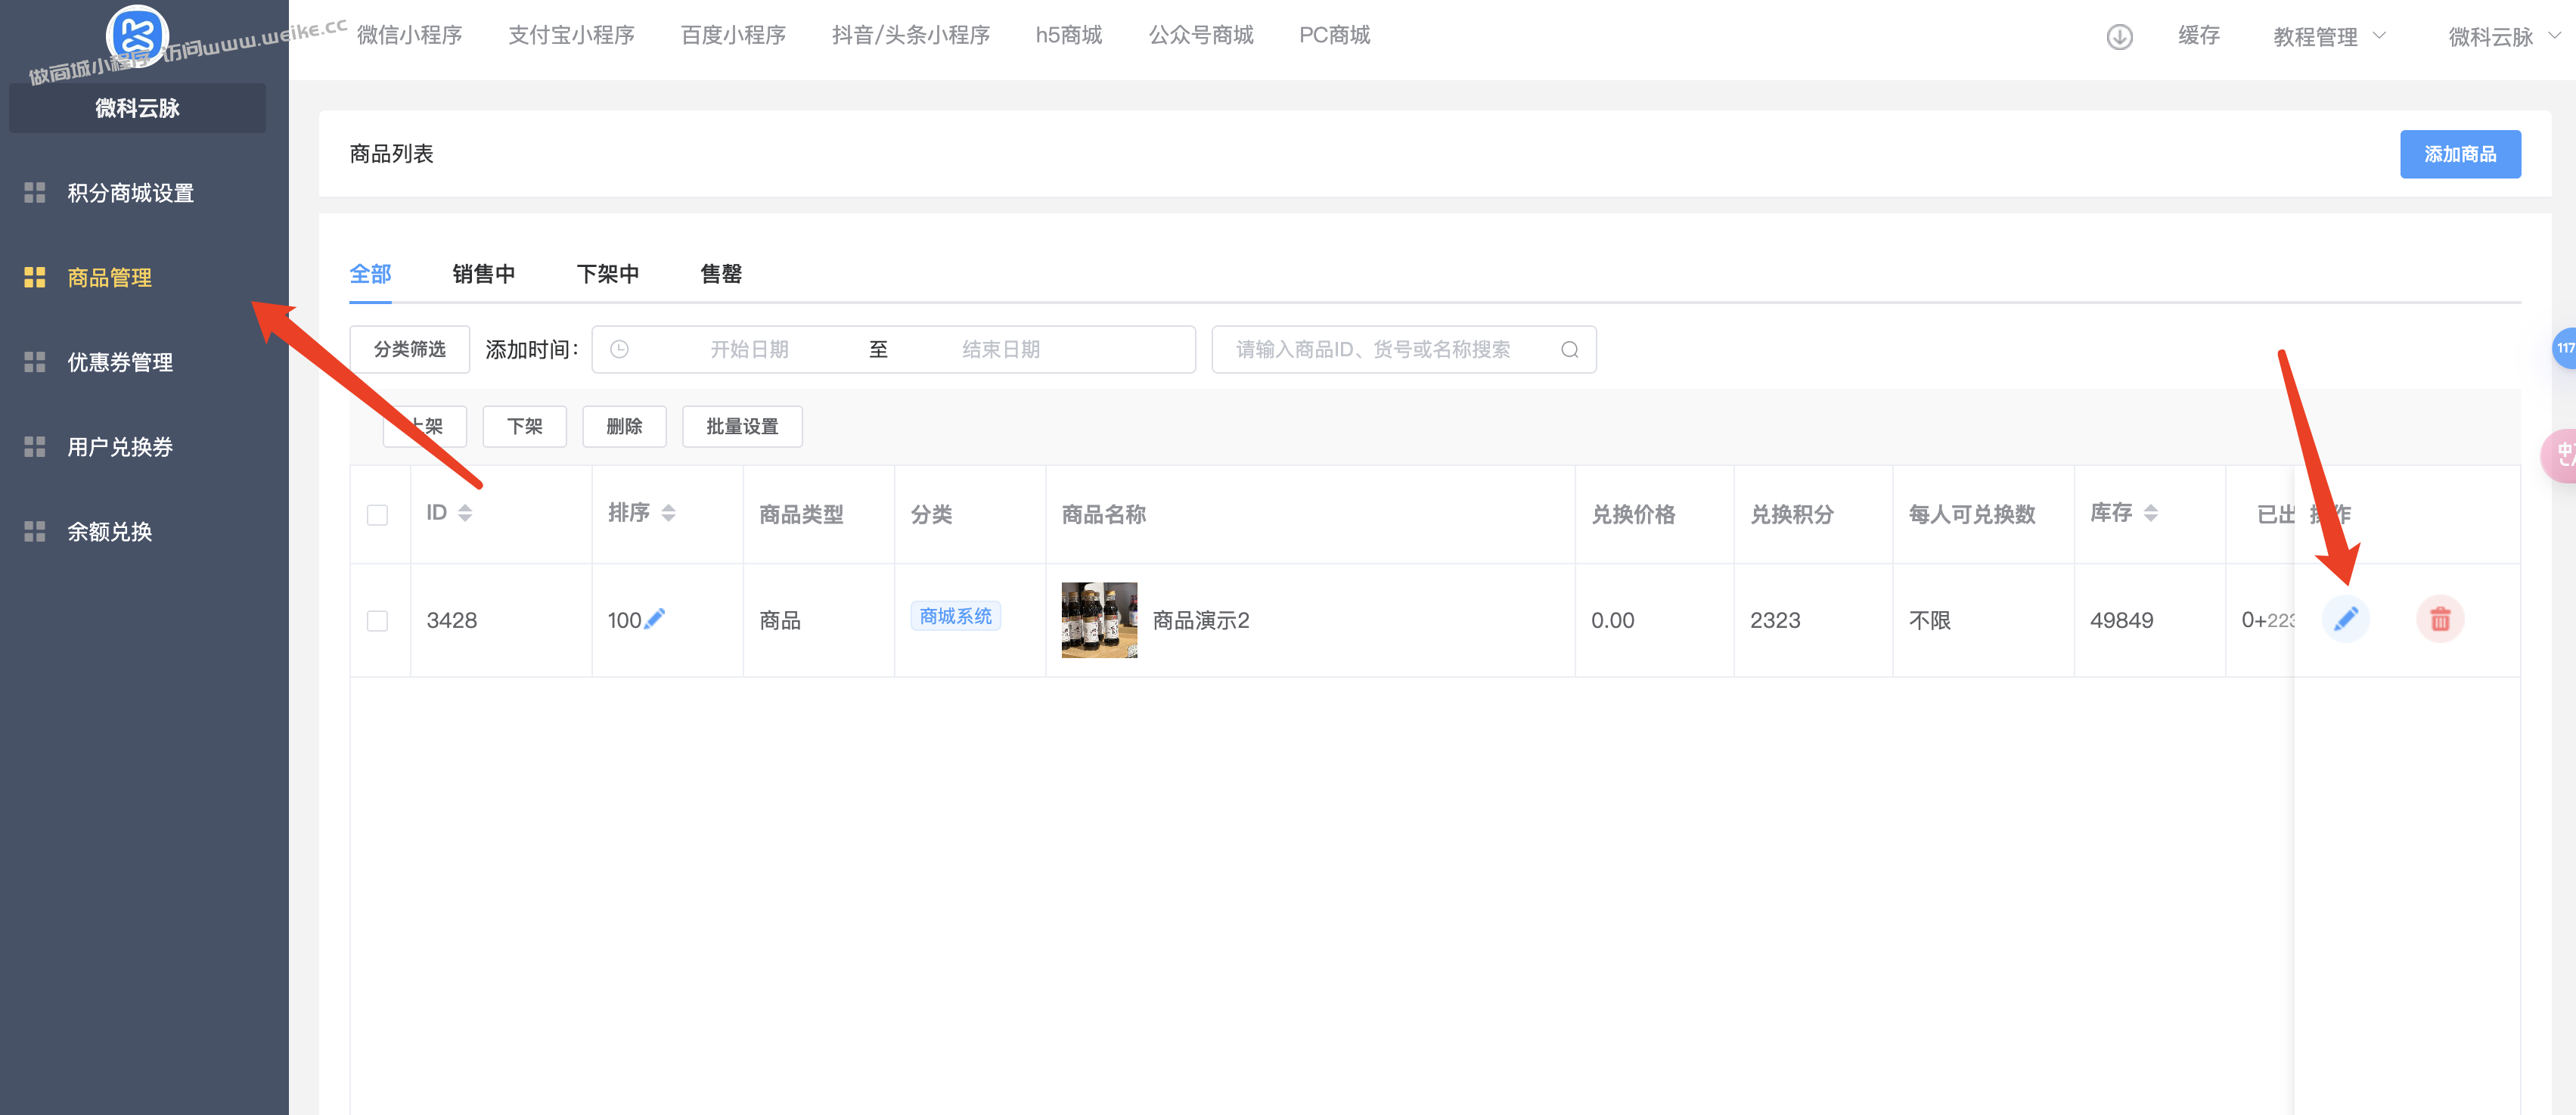Click the 优惠券管理 grid icon
Image resolution: width=2576 pixels, height=1115 pixels.
point(35,362)
